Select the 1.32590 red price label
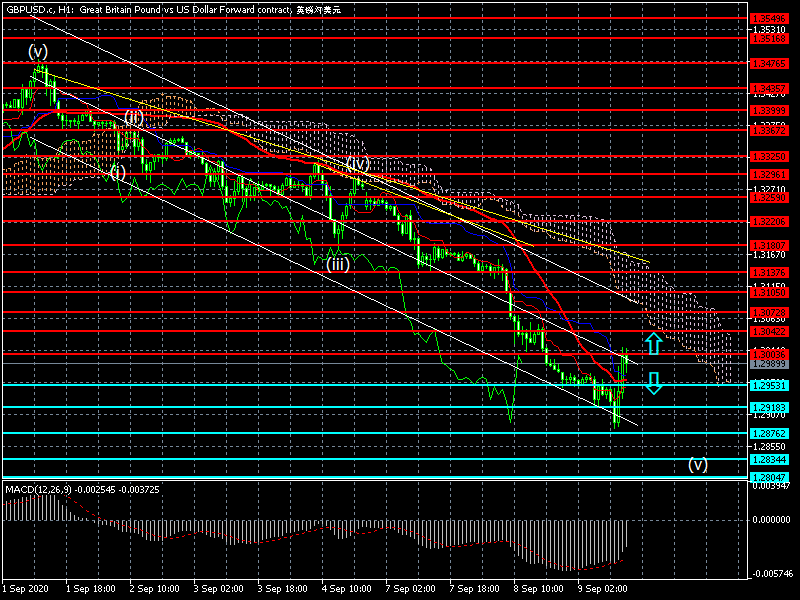Screen dimensions: 800x600 (769, 197)
